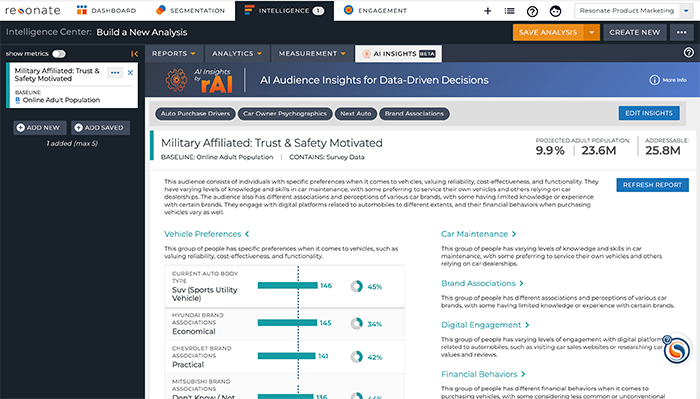The width and height of the screenshot is (700, 399).
Task: Click the Chevrolet Practical bar showing 141
Action: click(286, 356)
